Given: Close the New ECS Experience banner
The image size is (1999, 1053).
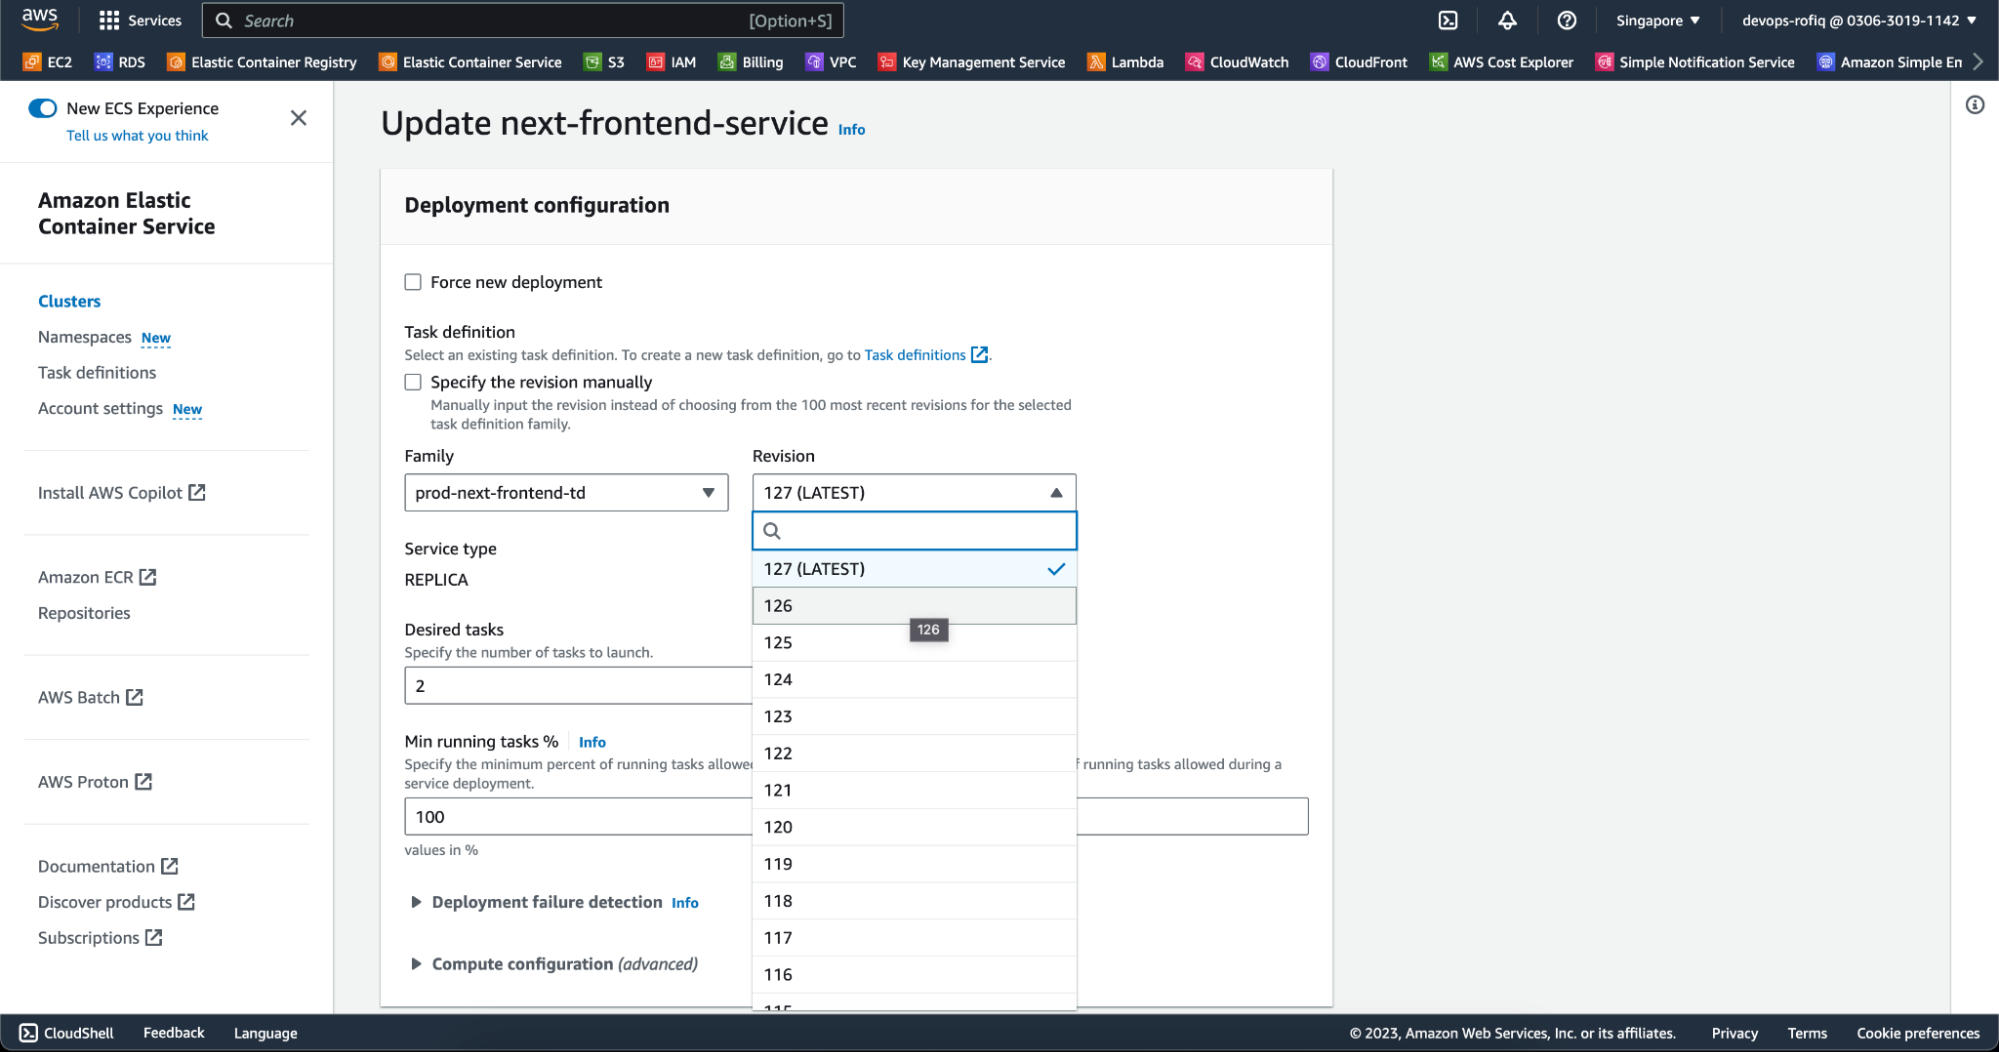Looking at the screenshot, I should [x=298, y=118].
